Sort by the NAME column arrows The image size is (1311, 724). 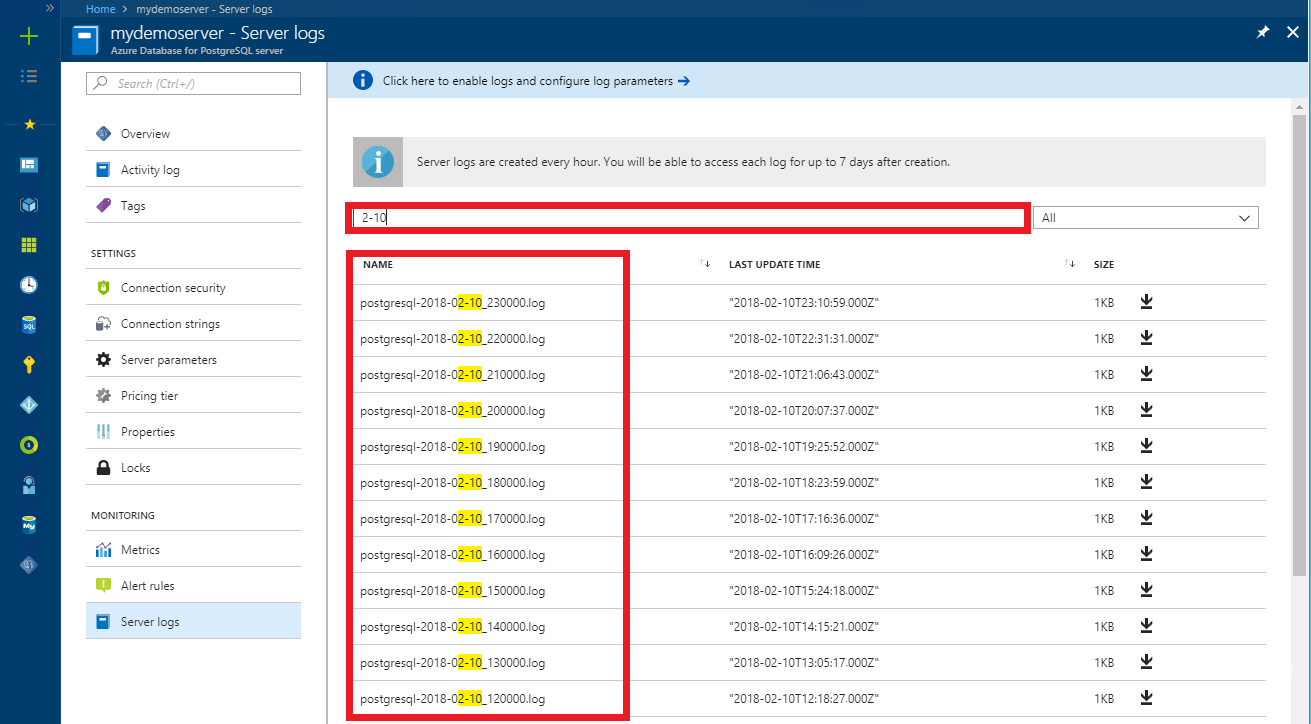[705, 264]
